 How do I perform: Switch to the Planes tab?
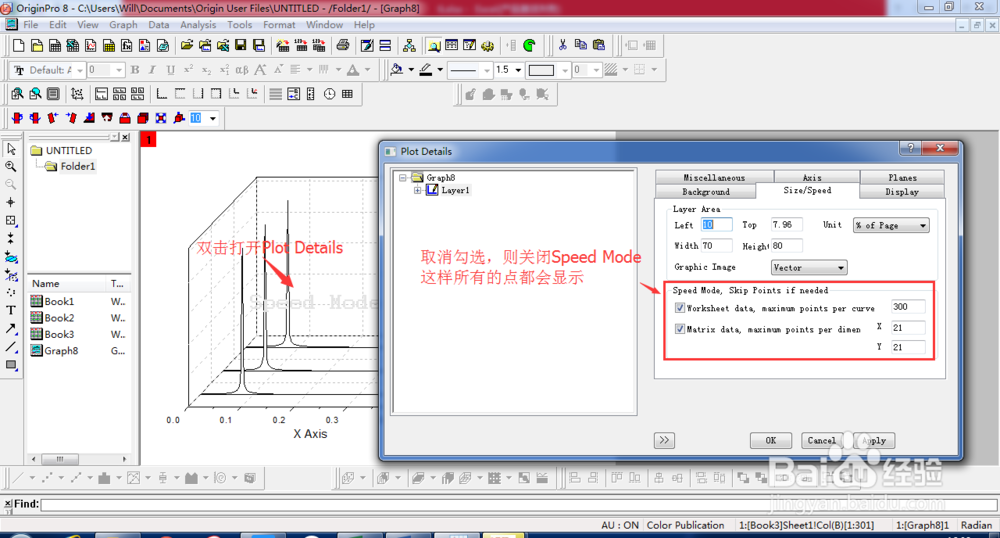point(902,177)
